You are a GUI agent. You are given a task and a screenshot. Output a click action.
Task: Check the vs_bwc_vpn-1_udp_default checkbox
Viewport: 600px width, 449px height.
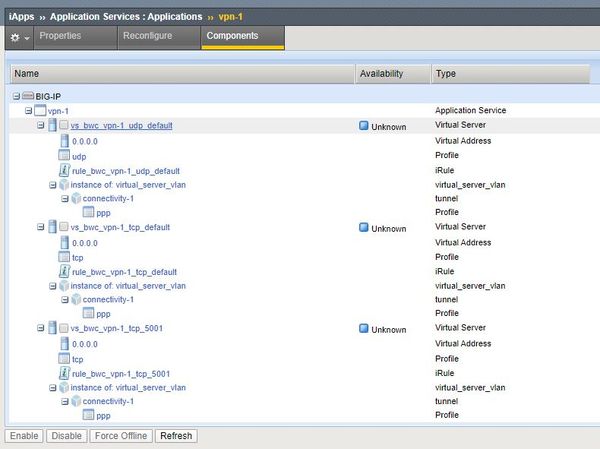pos(63,126)
